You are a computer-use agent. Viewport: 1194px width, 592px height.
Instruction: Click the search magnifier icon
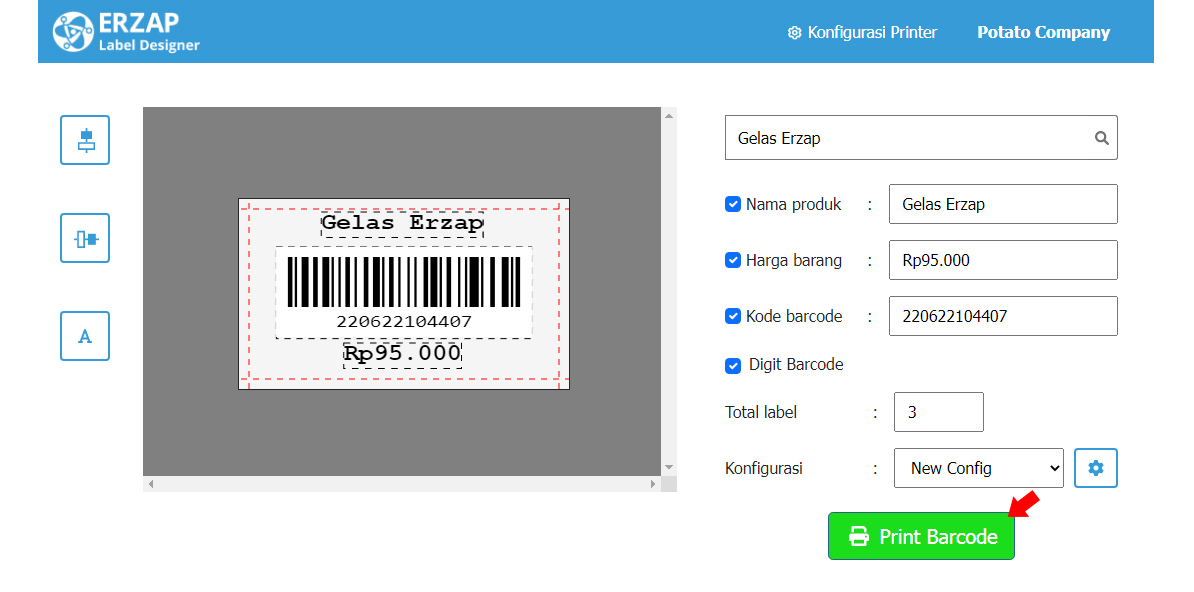[1101, 138]
